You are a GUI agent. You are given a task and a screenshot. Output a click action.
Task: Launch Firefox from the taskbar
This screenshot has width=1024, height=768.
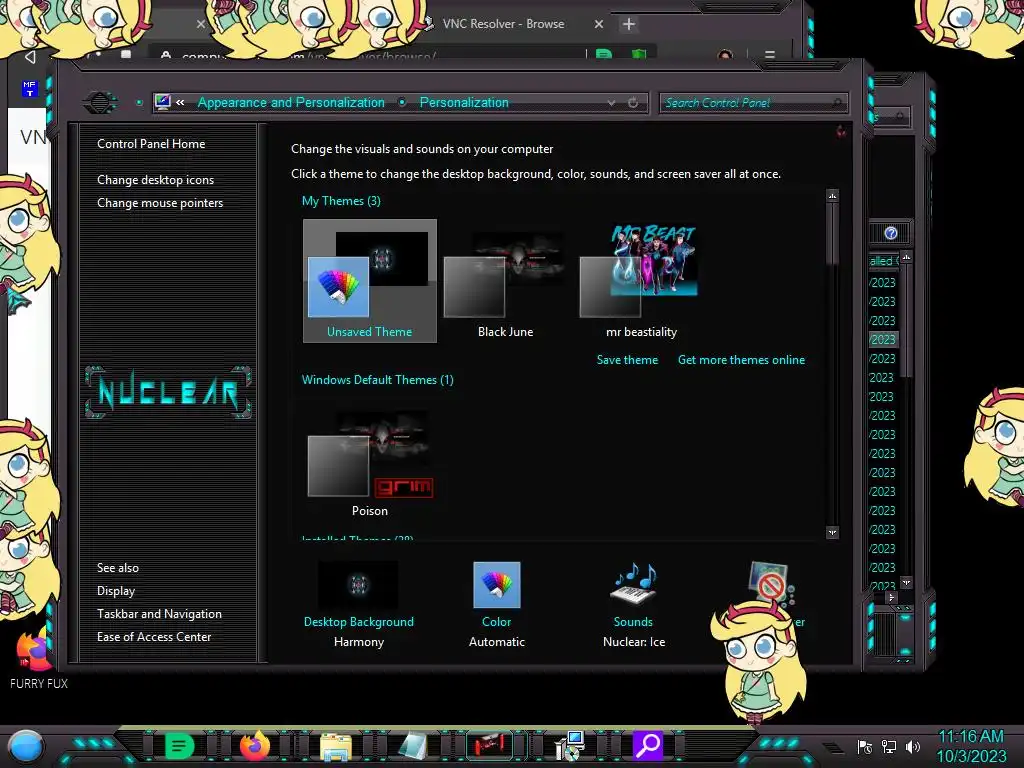(x=255, y=745)
